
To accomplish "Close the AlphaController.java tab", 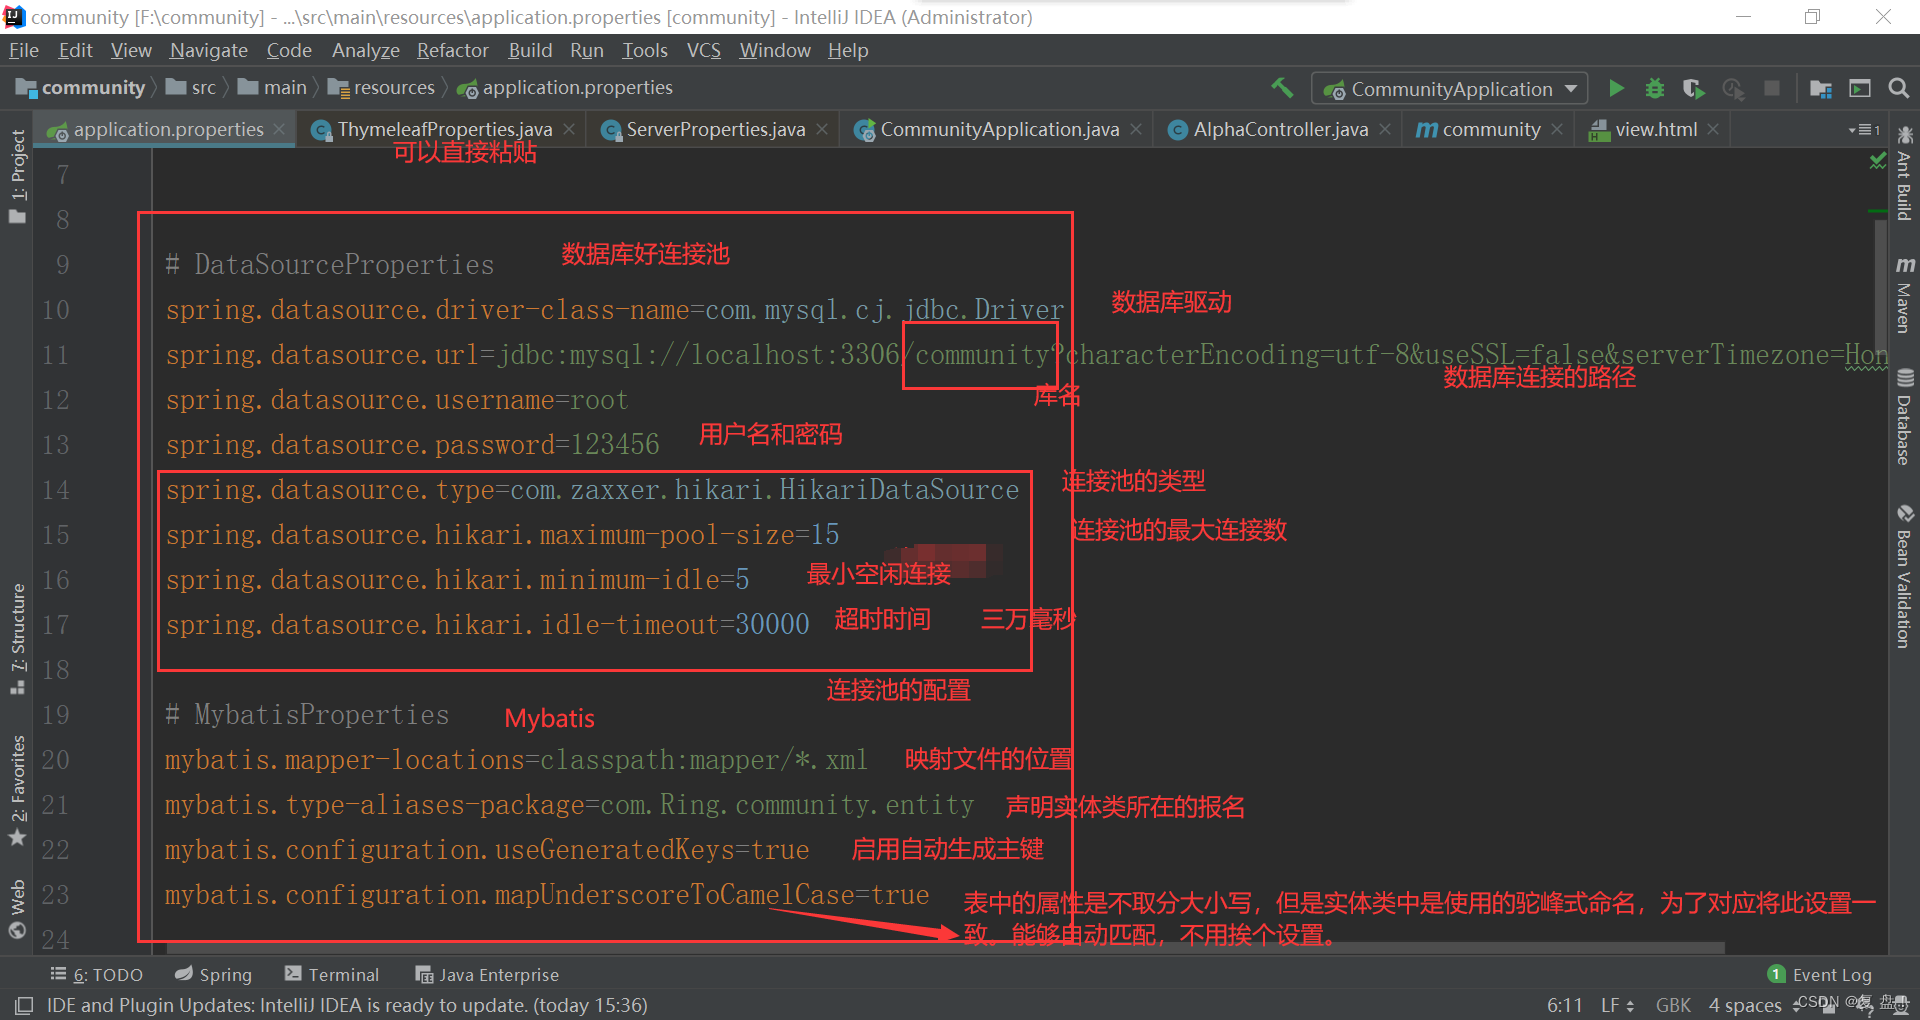I will (1385, 129).
